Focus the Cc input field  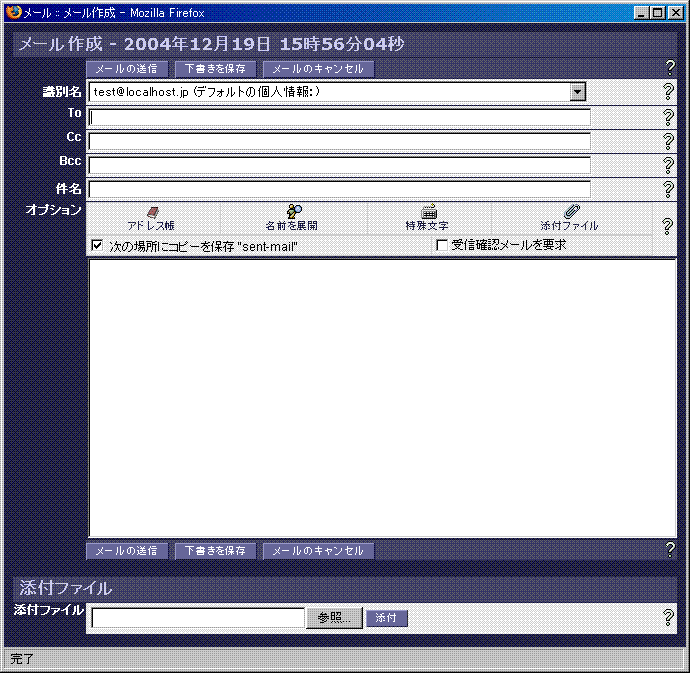(339, 140)
